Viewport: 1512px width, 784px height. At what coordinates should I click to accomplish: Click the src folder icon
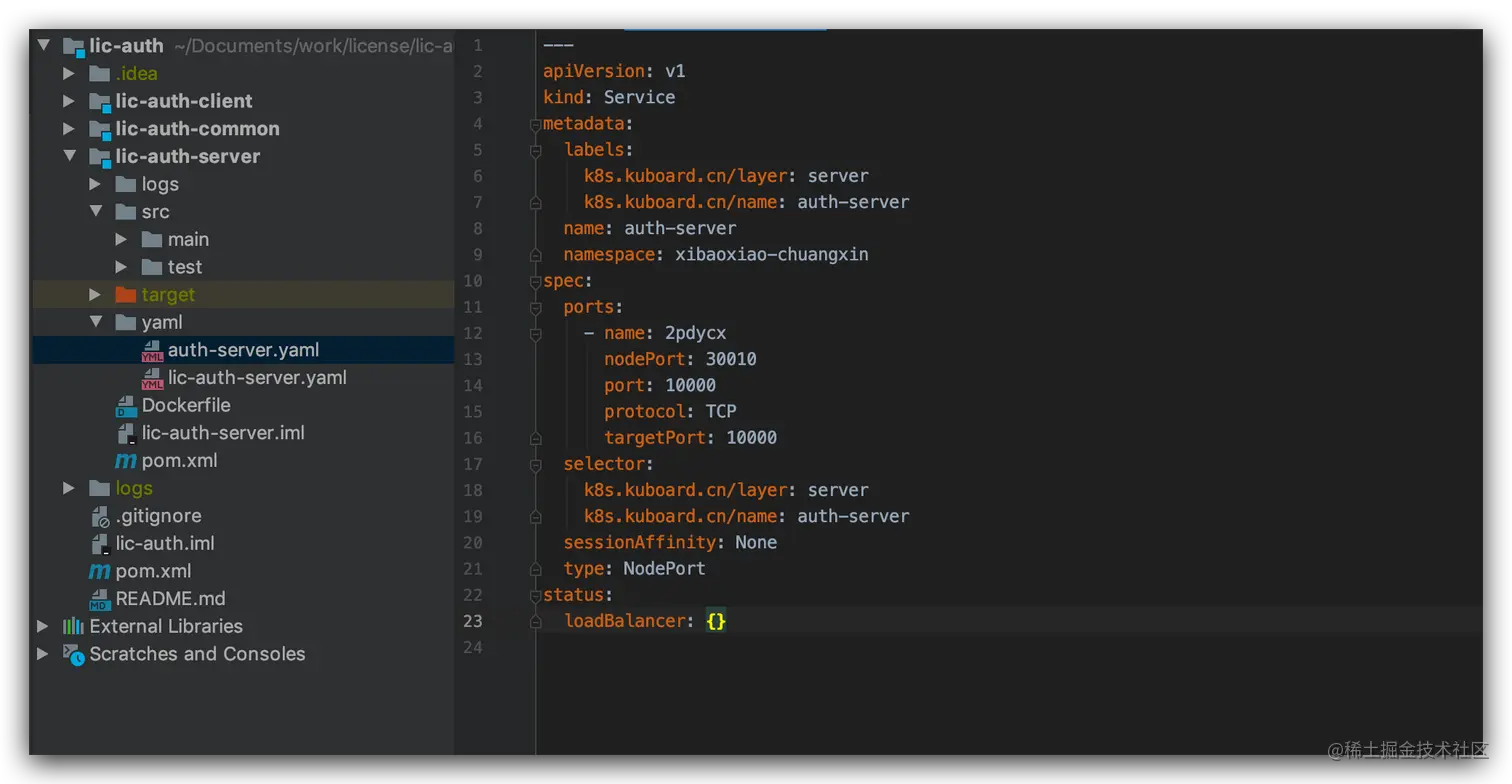(125, 212)
